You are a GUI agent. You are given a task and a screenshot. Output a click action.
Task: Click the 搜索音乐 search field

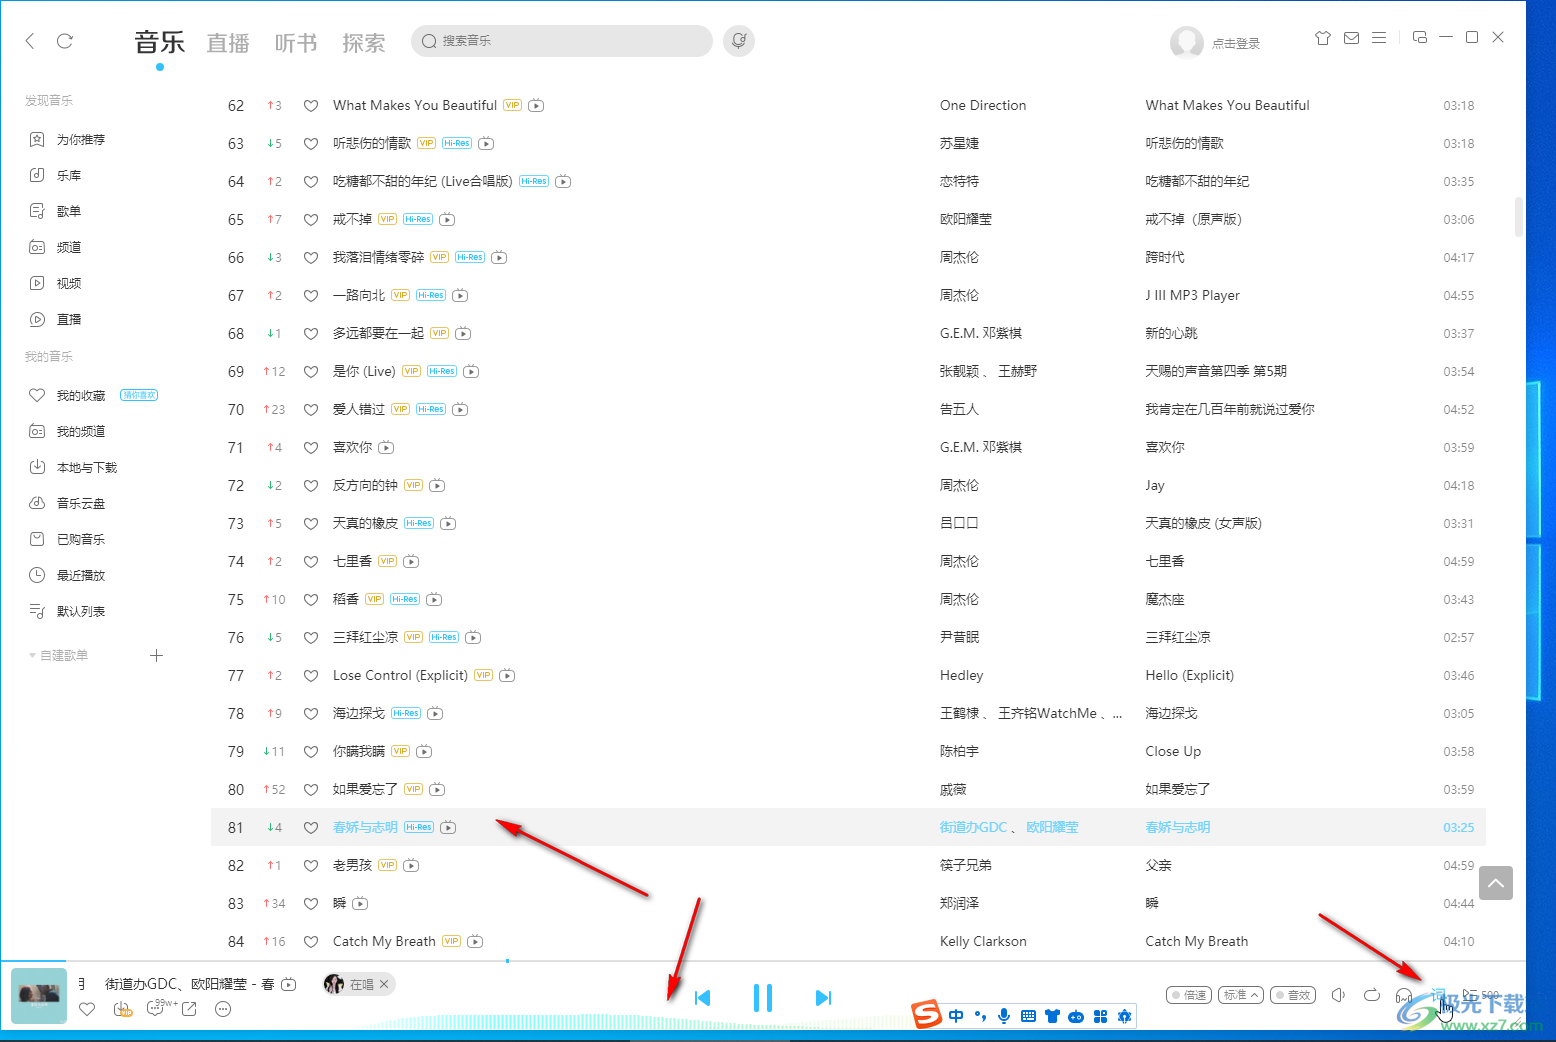click(x=562, y=41)
